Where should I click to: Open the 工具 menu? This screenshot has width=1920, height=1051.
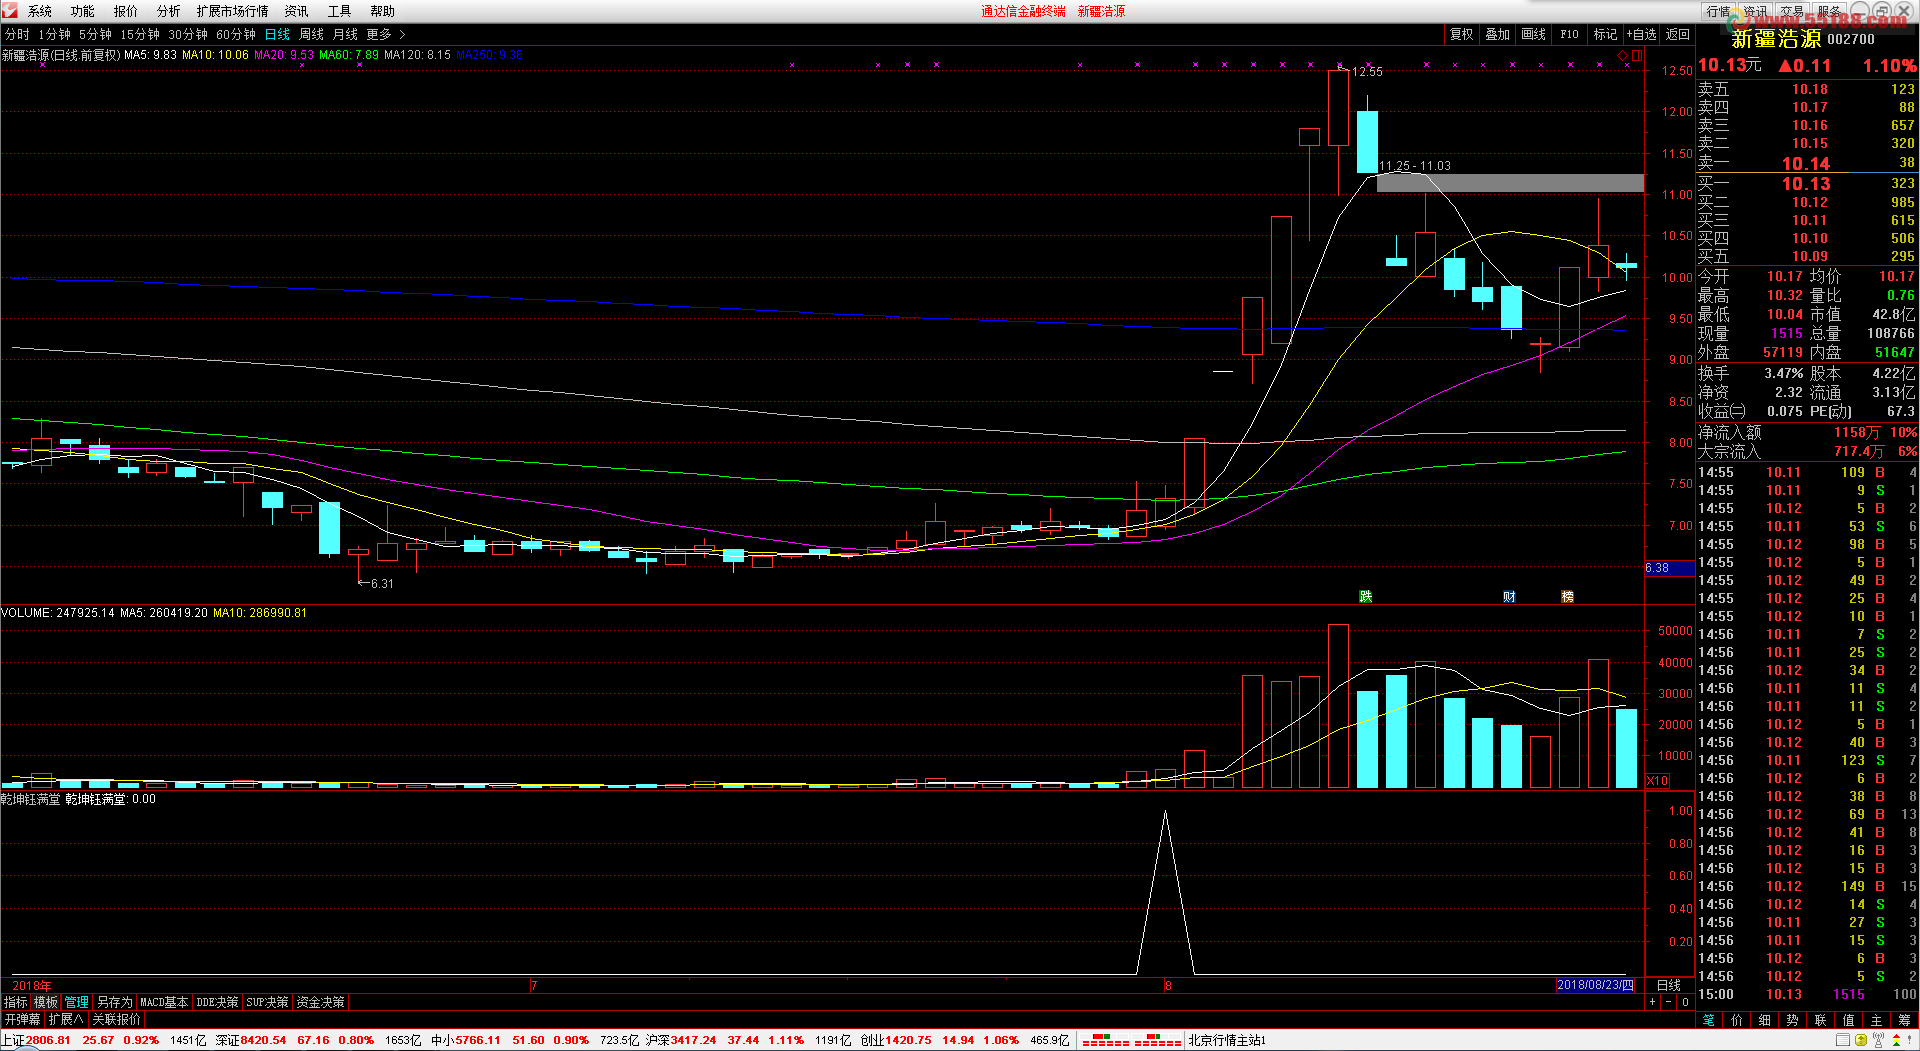[339, 11]
